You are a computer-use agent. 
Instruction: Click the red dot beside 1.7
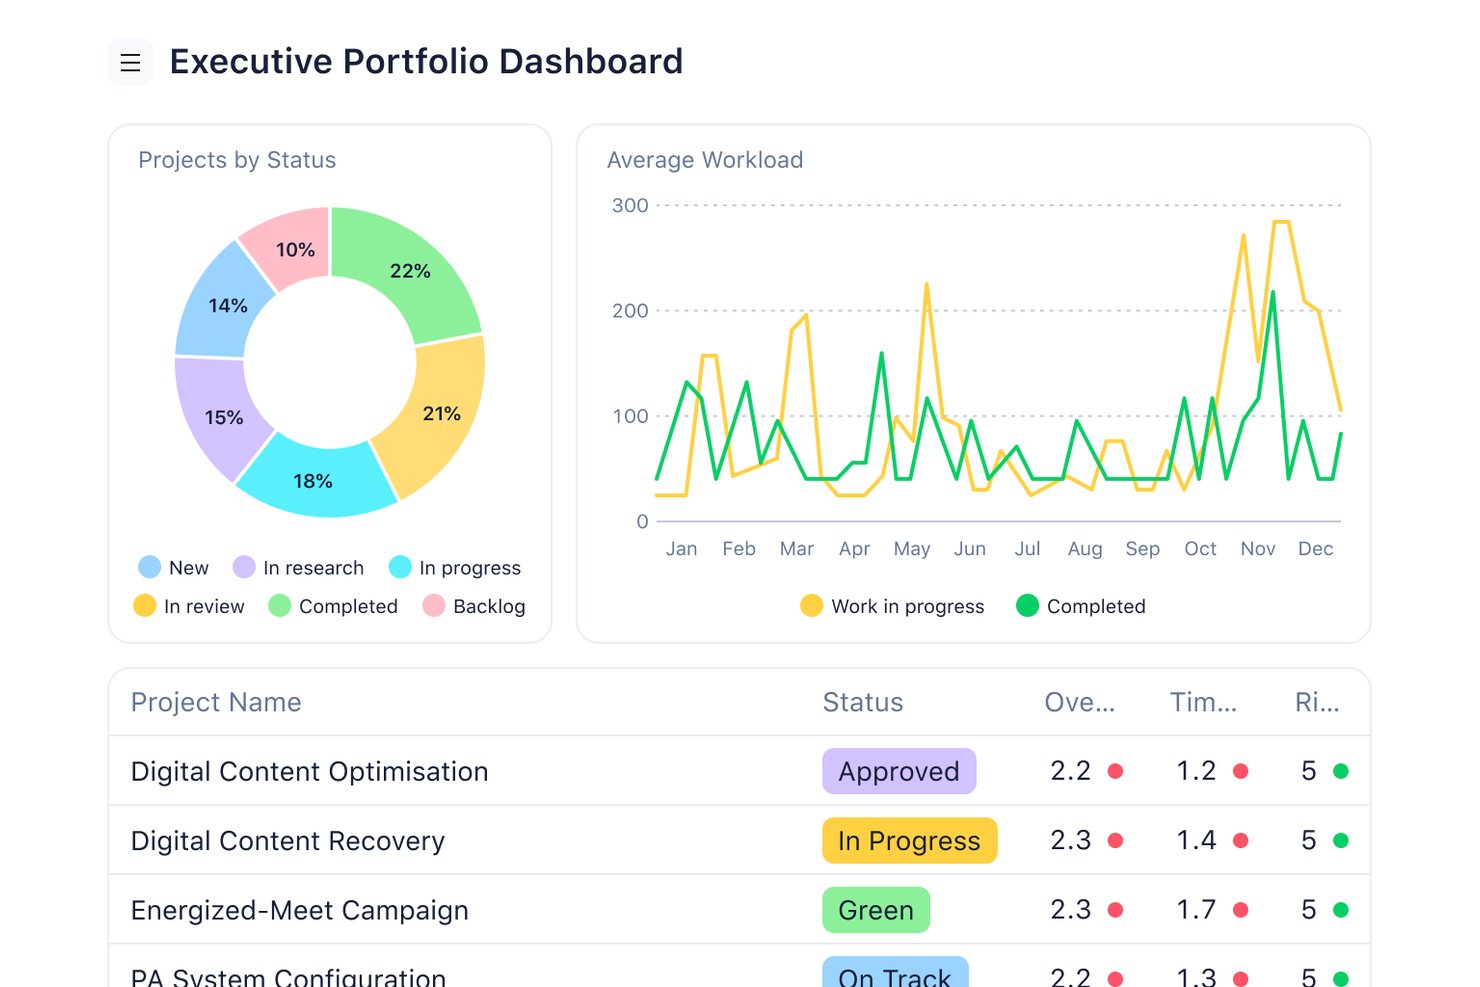click(1241, 910)
